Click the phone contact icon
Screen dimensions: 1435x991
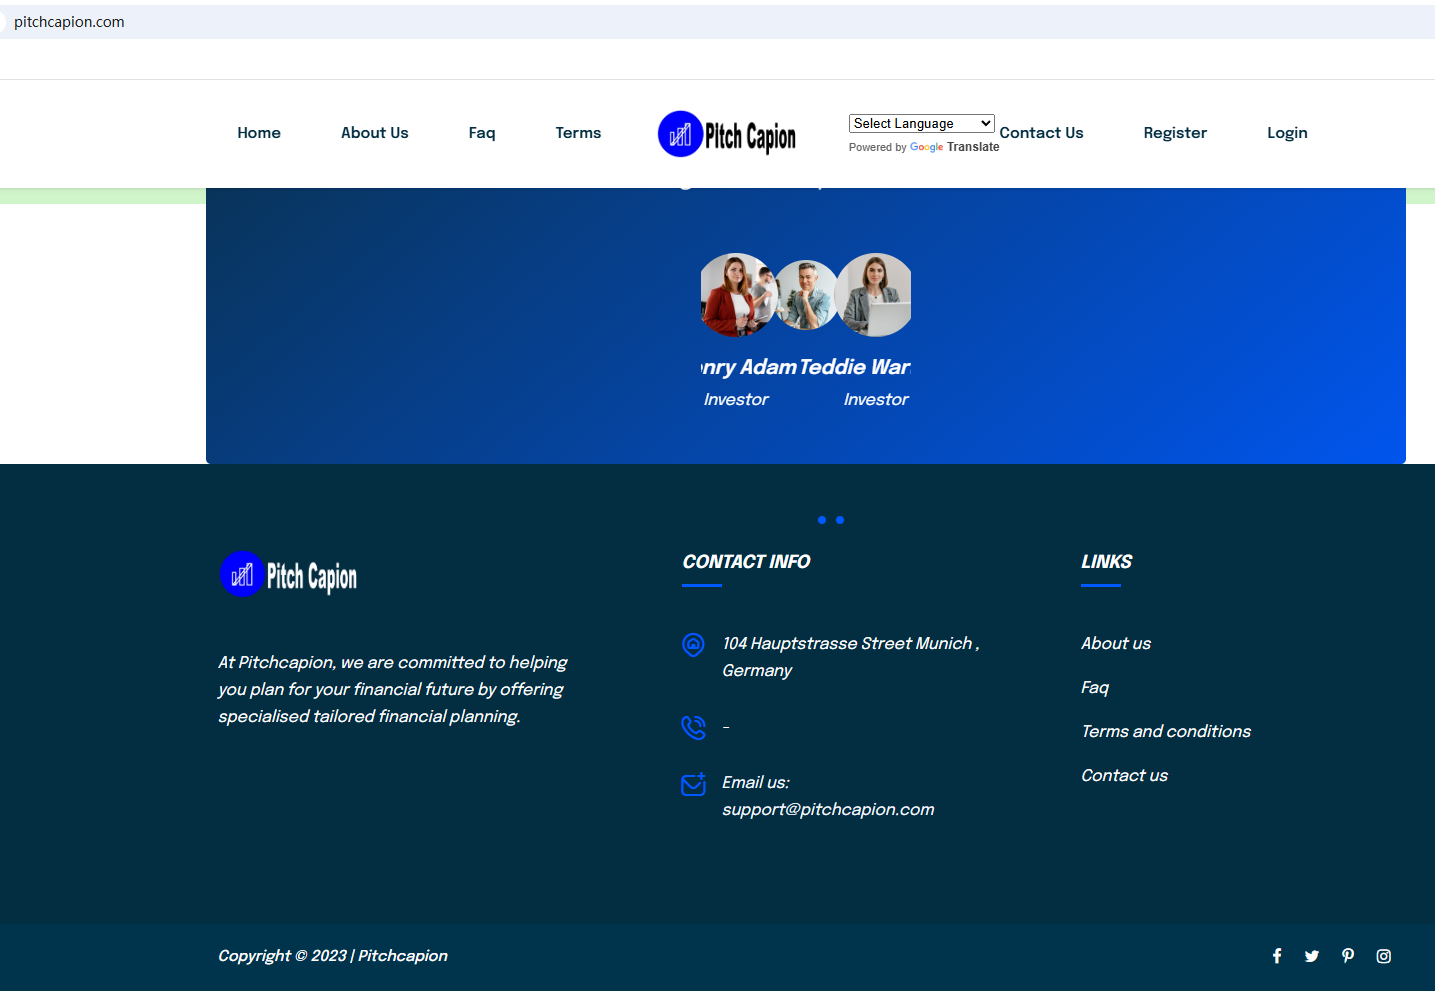pyautogui.click(x=693, y=727)
